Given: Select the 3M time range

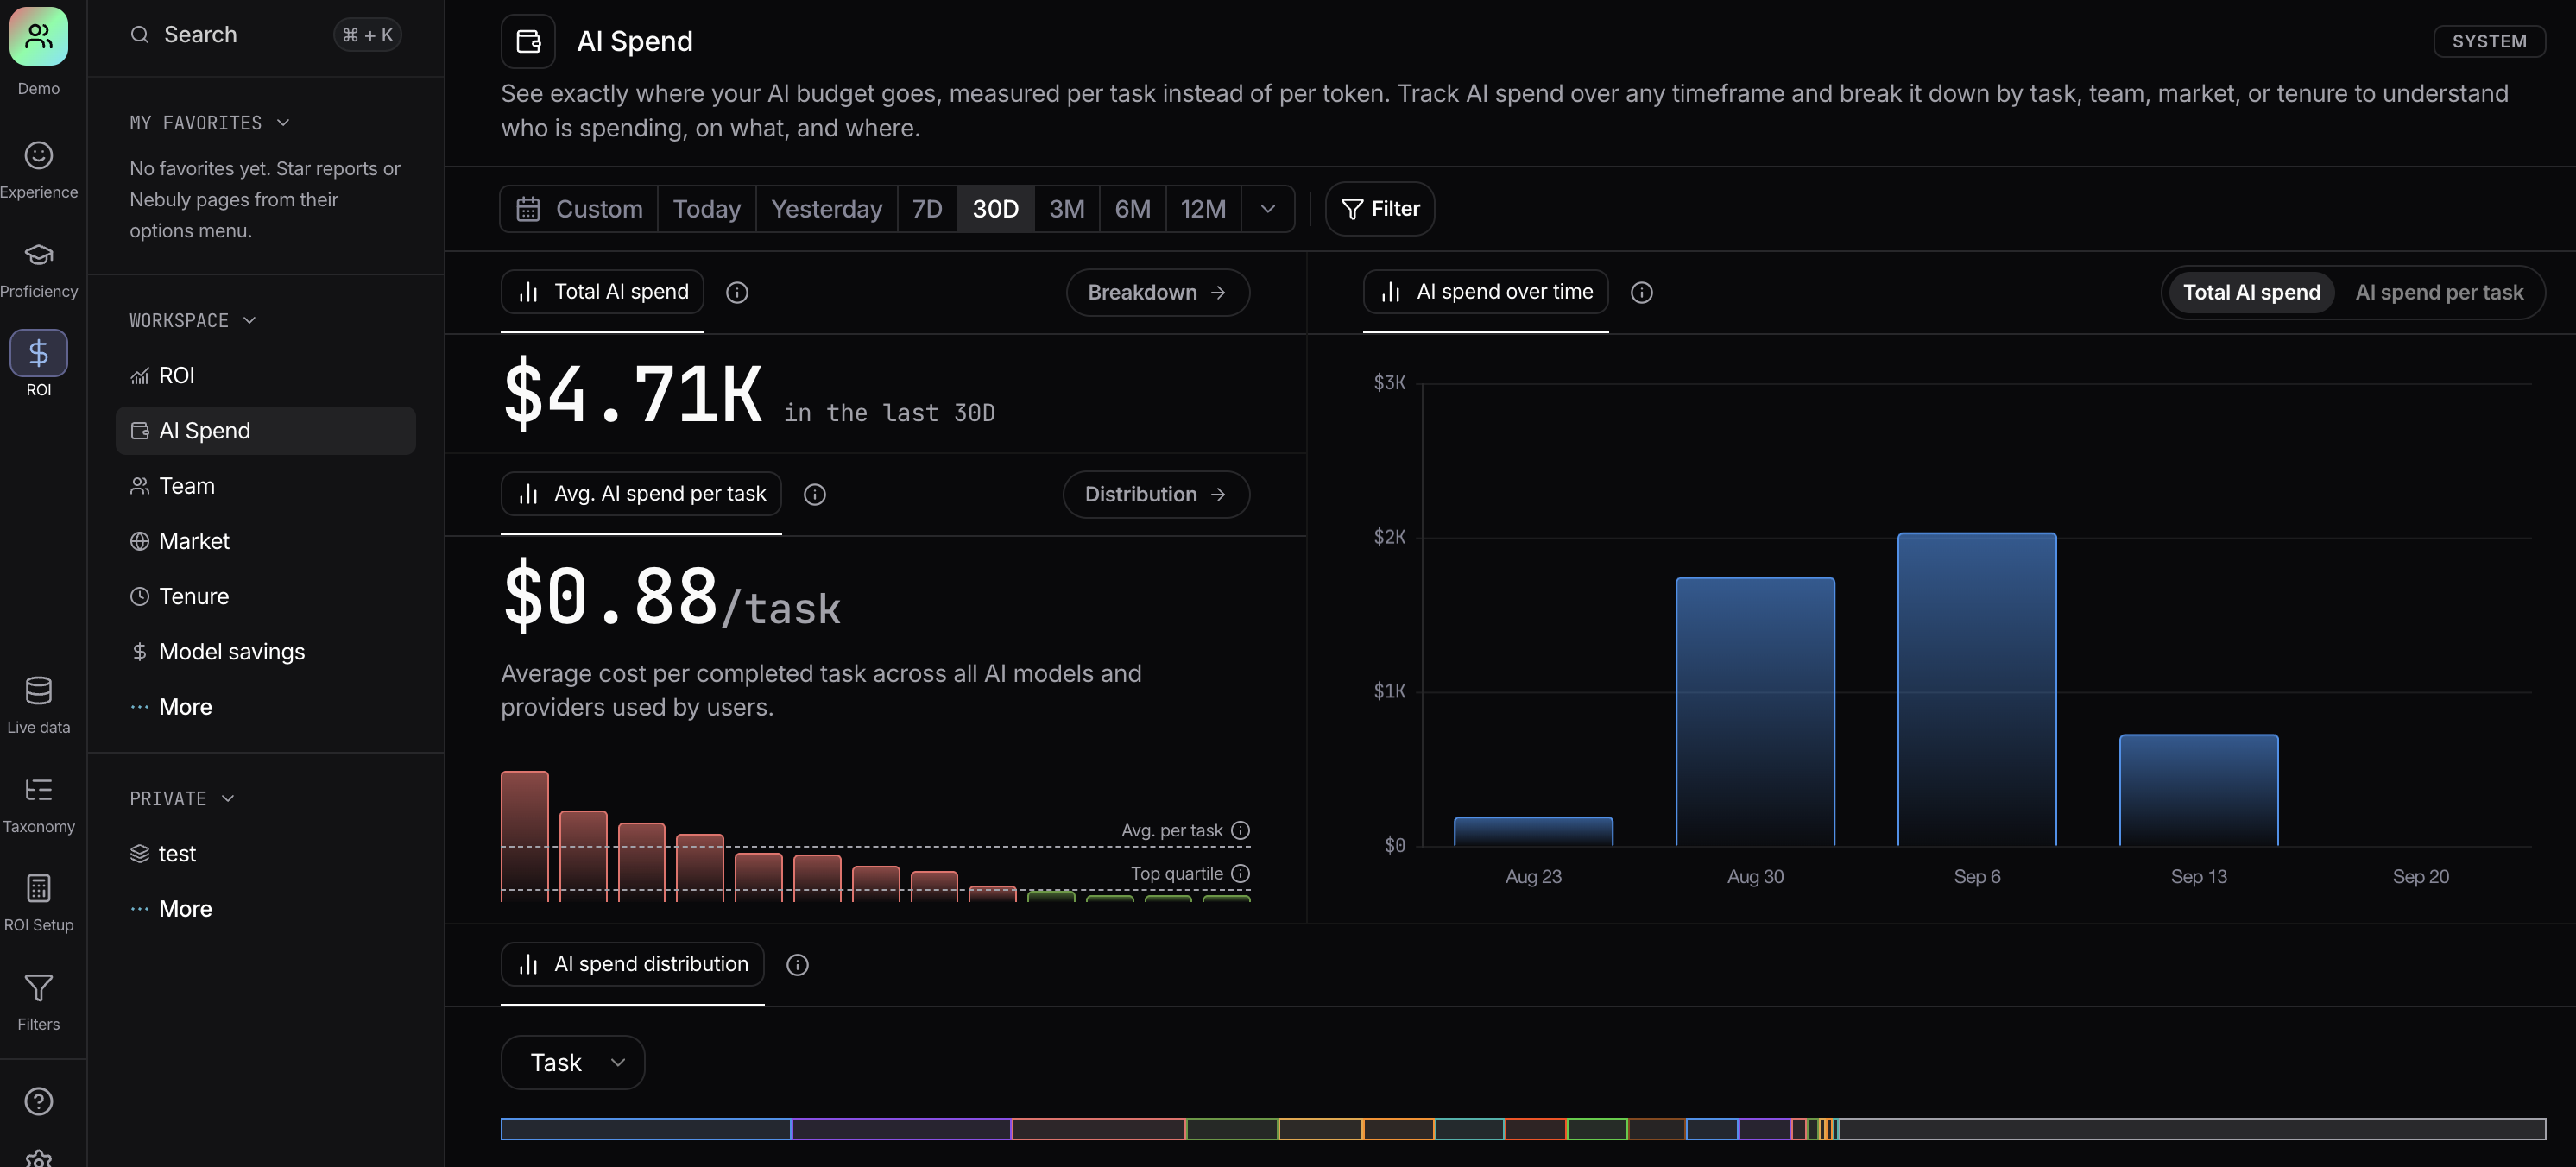Looking at the screenshot, I should click(x=1066, y=209).
